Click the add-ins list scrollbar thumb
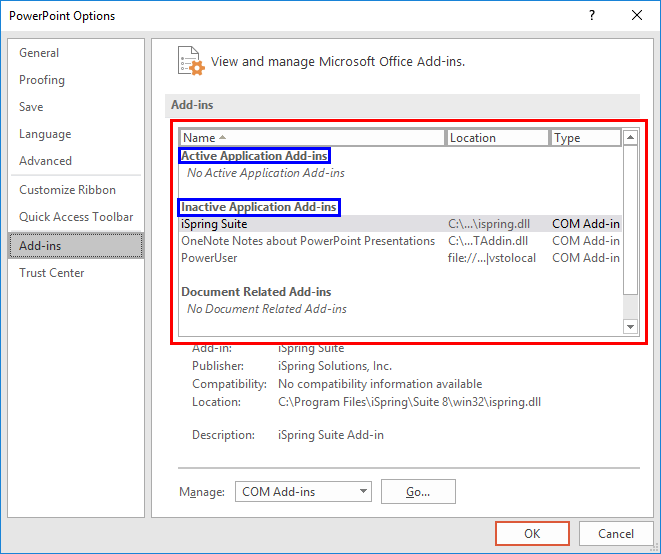This screenshot has width=661, height=554. [x=630, y=220]
